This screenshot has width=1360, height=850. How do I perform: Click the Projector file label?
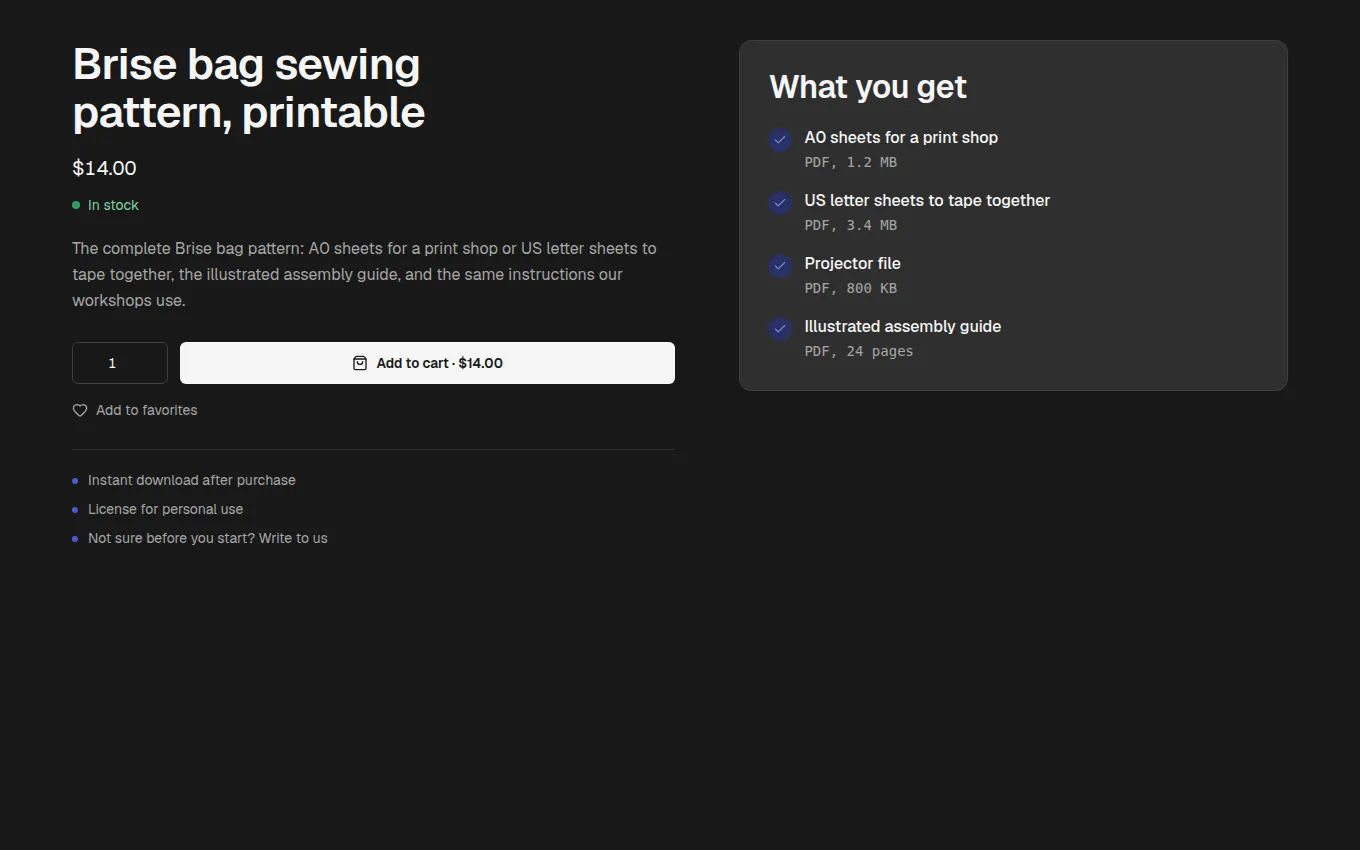tap(853, 263)
